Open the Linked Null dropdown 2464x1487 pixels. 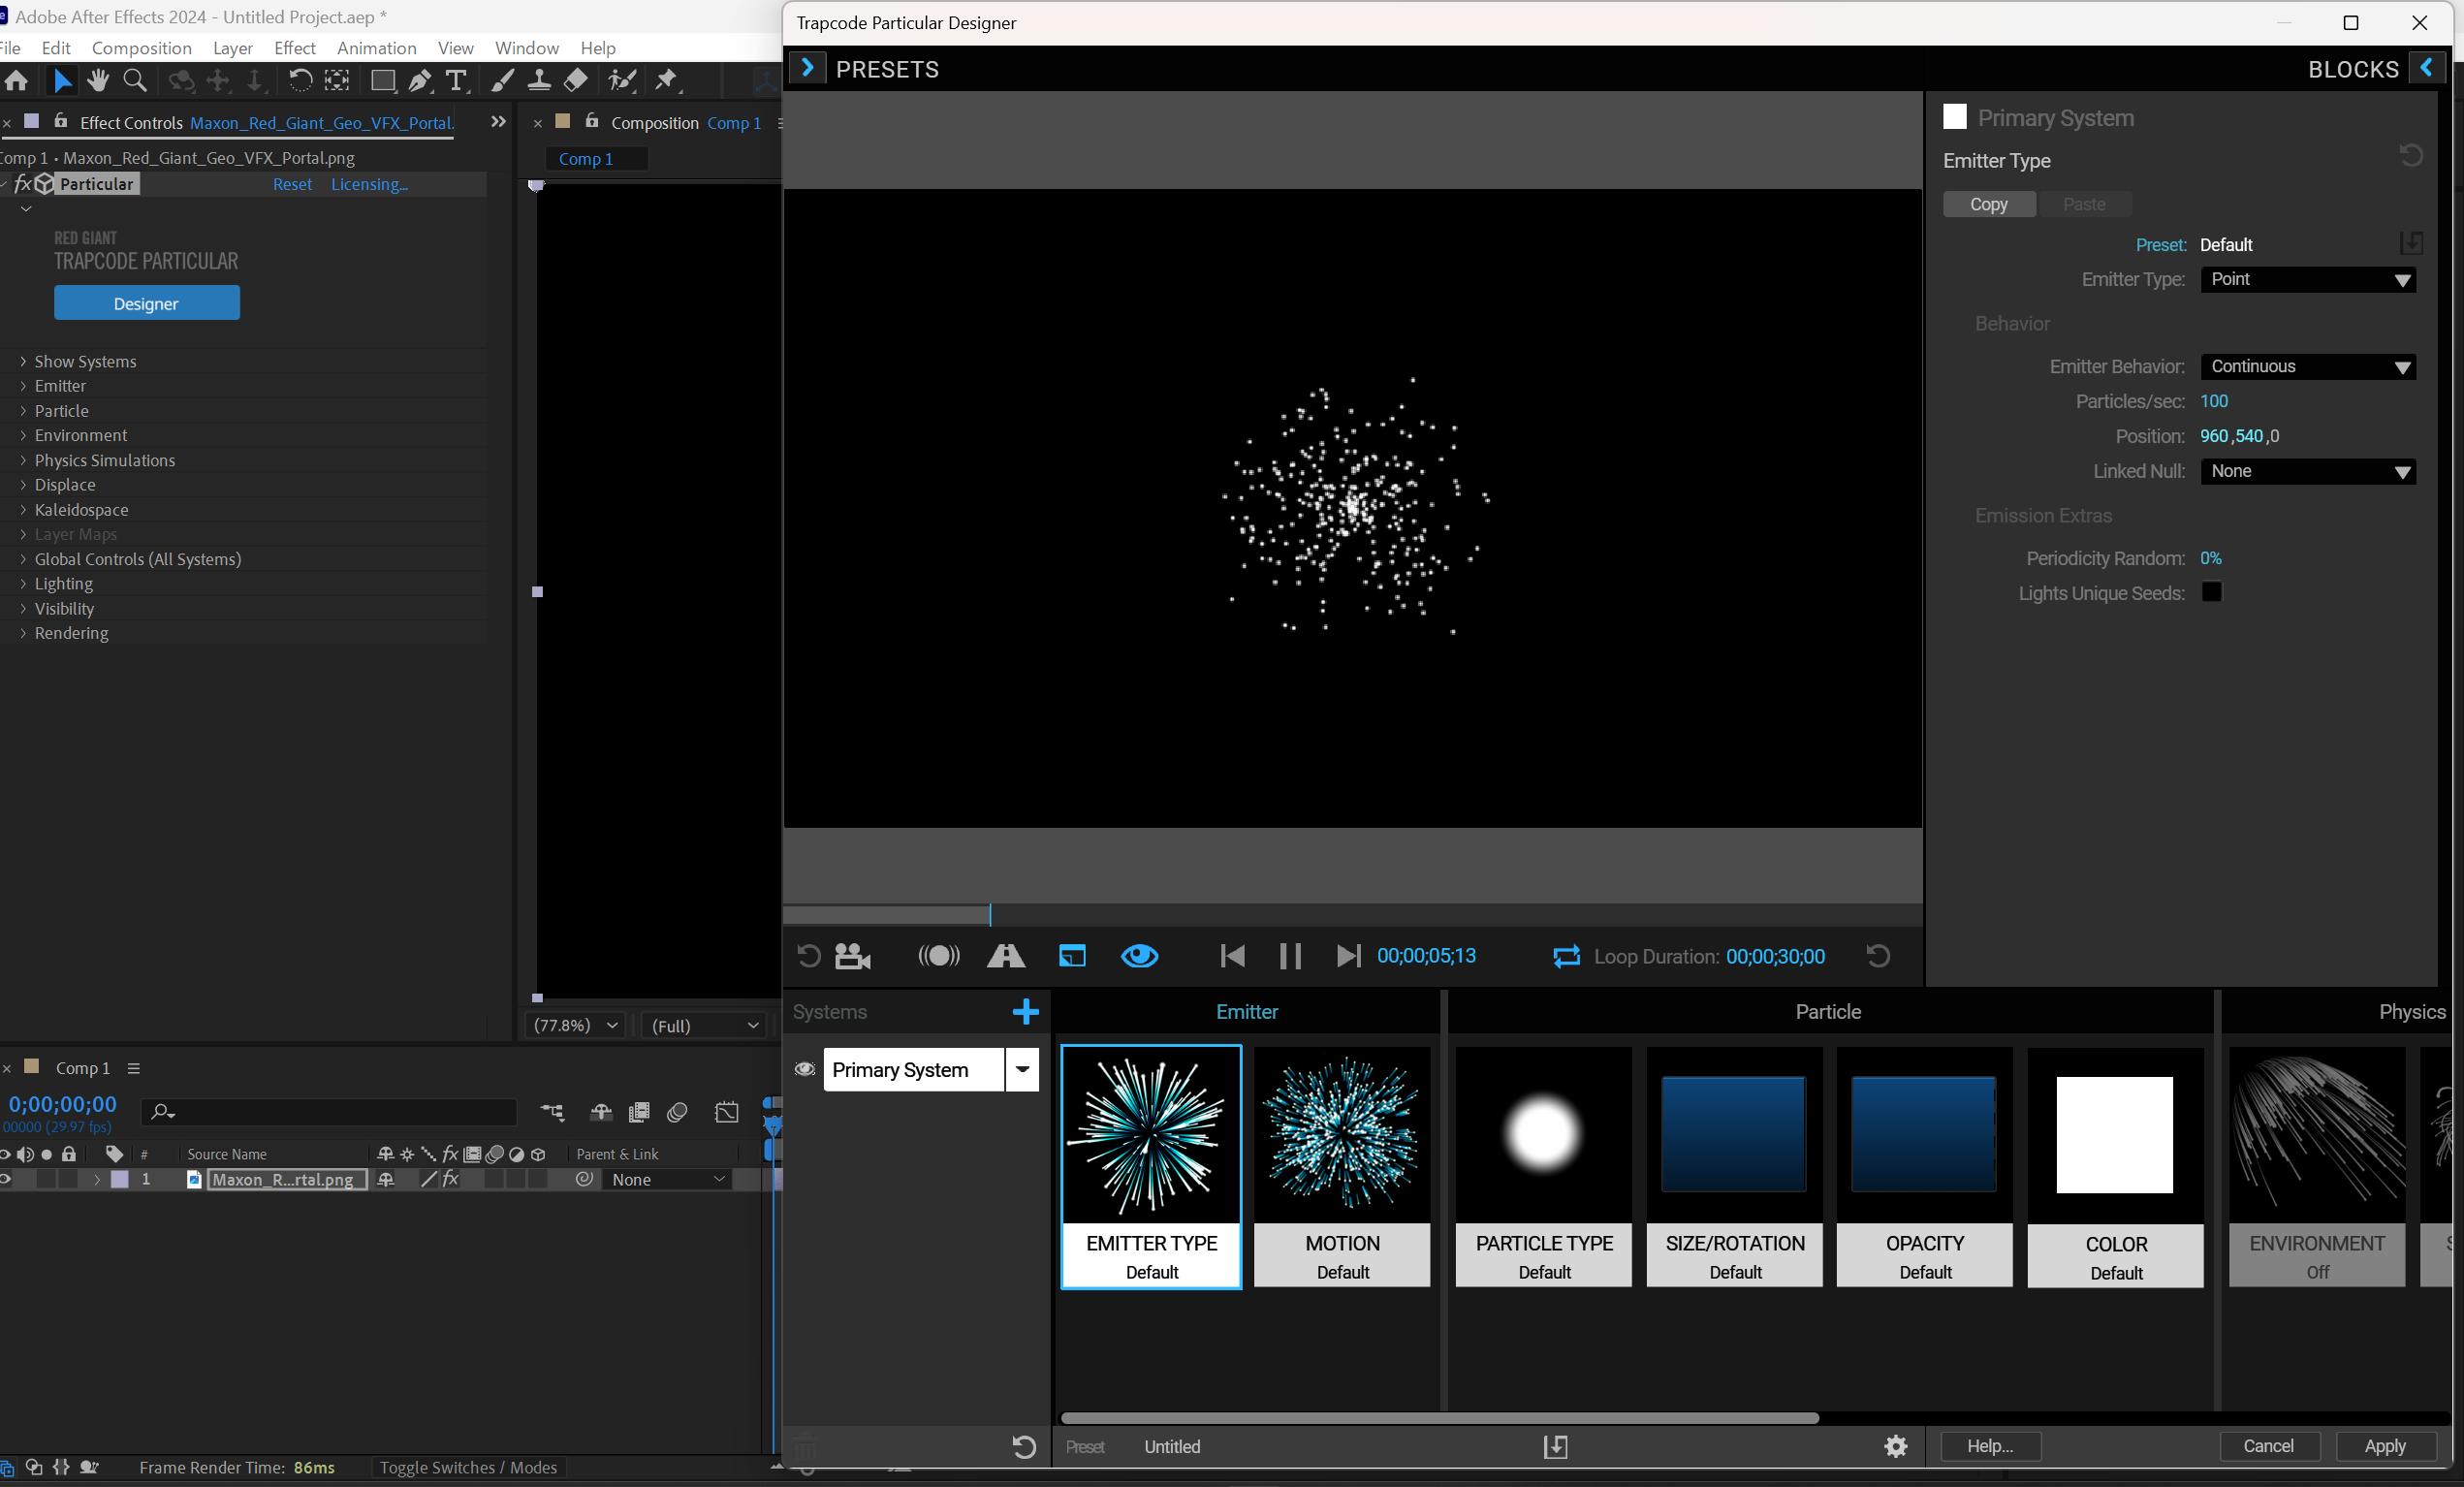pyautogui.click(x=2307, y=471)
